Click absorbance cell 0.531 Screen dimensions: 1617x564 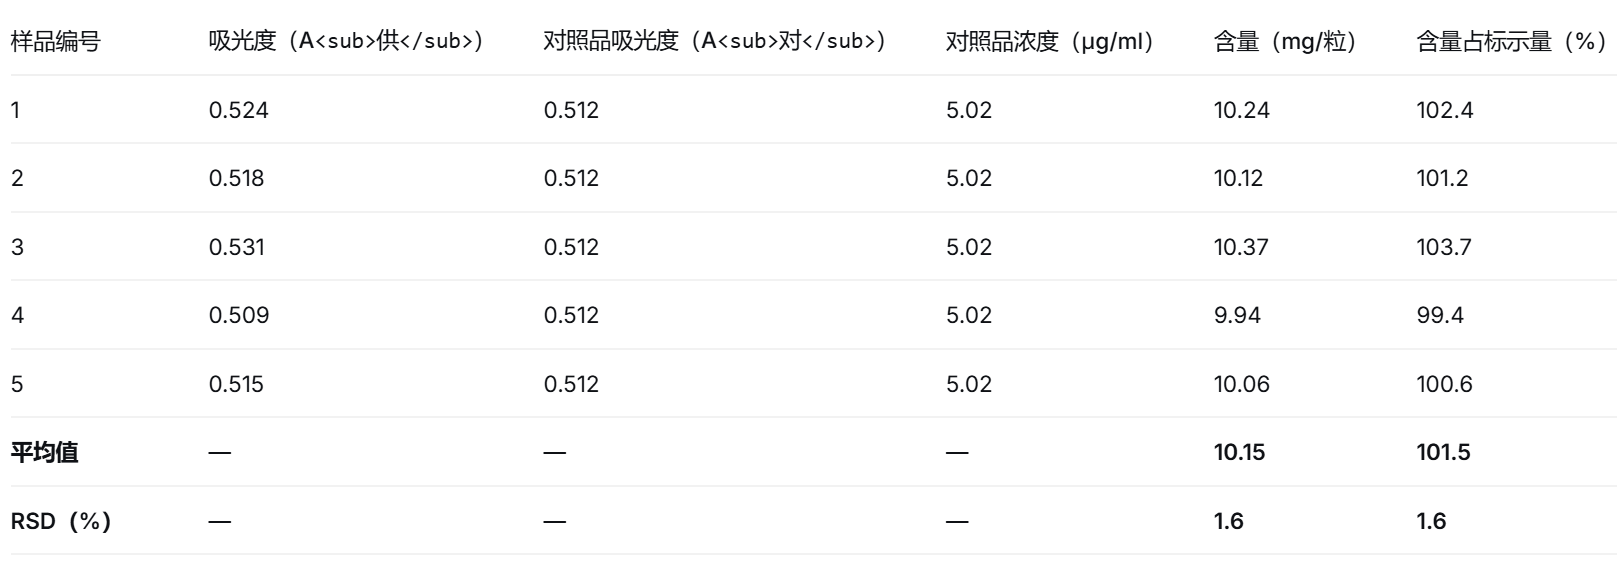pos(237,247)
